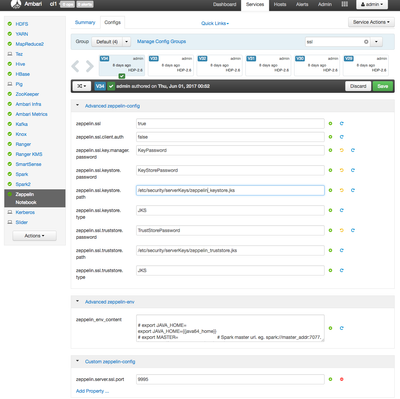Go to previous config versions with left arrow
Viewport: 400px width, 399px height.
[76, 66]
